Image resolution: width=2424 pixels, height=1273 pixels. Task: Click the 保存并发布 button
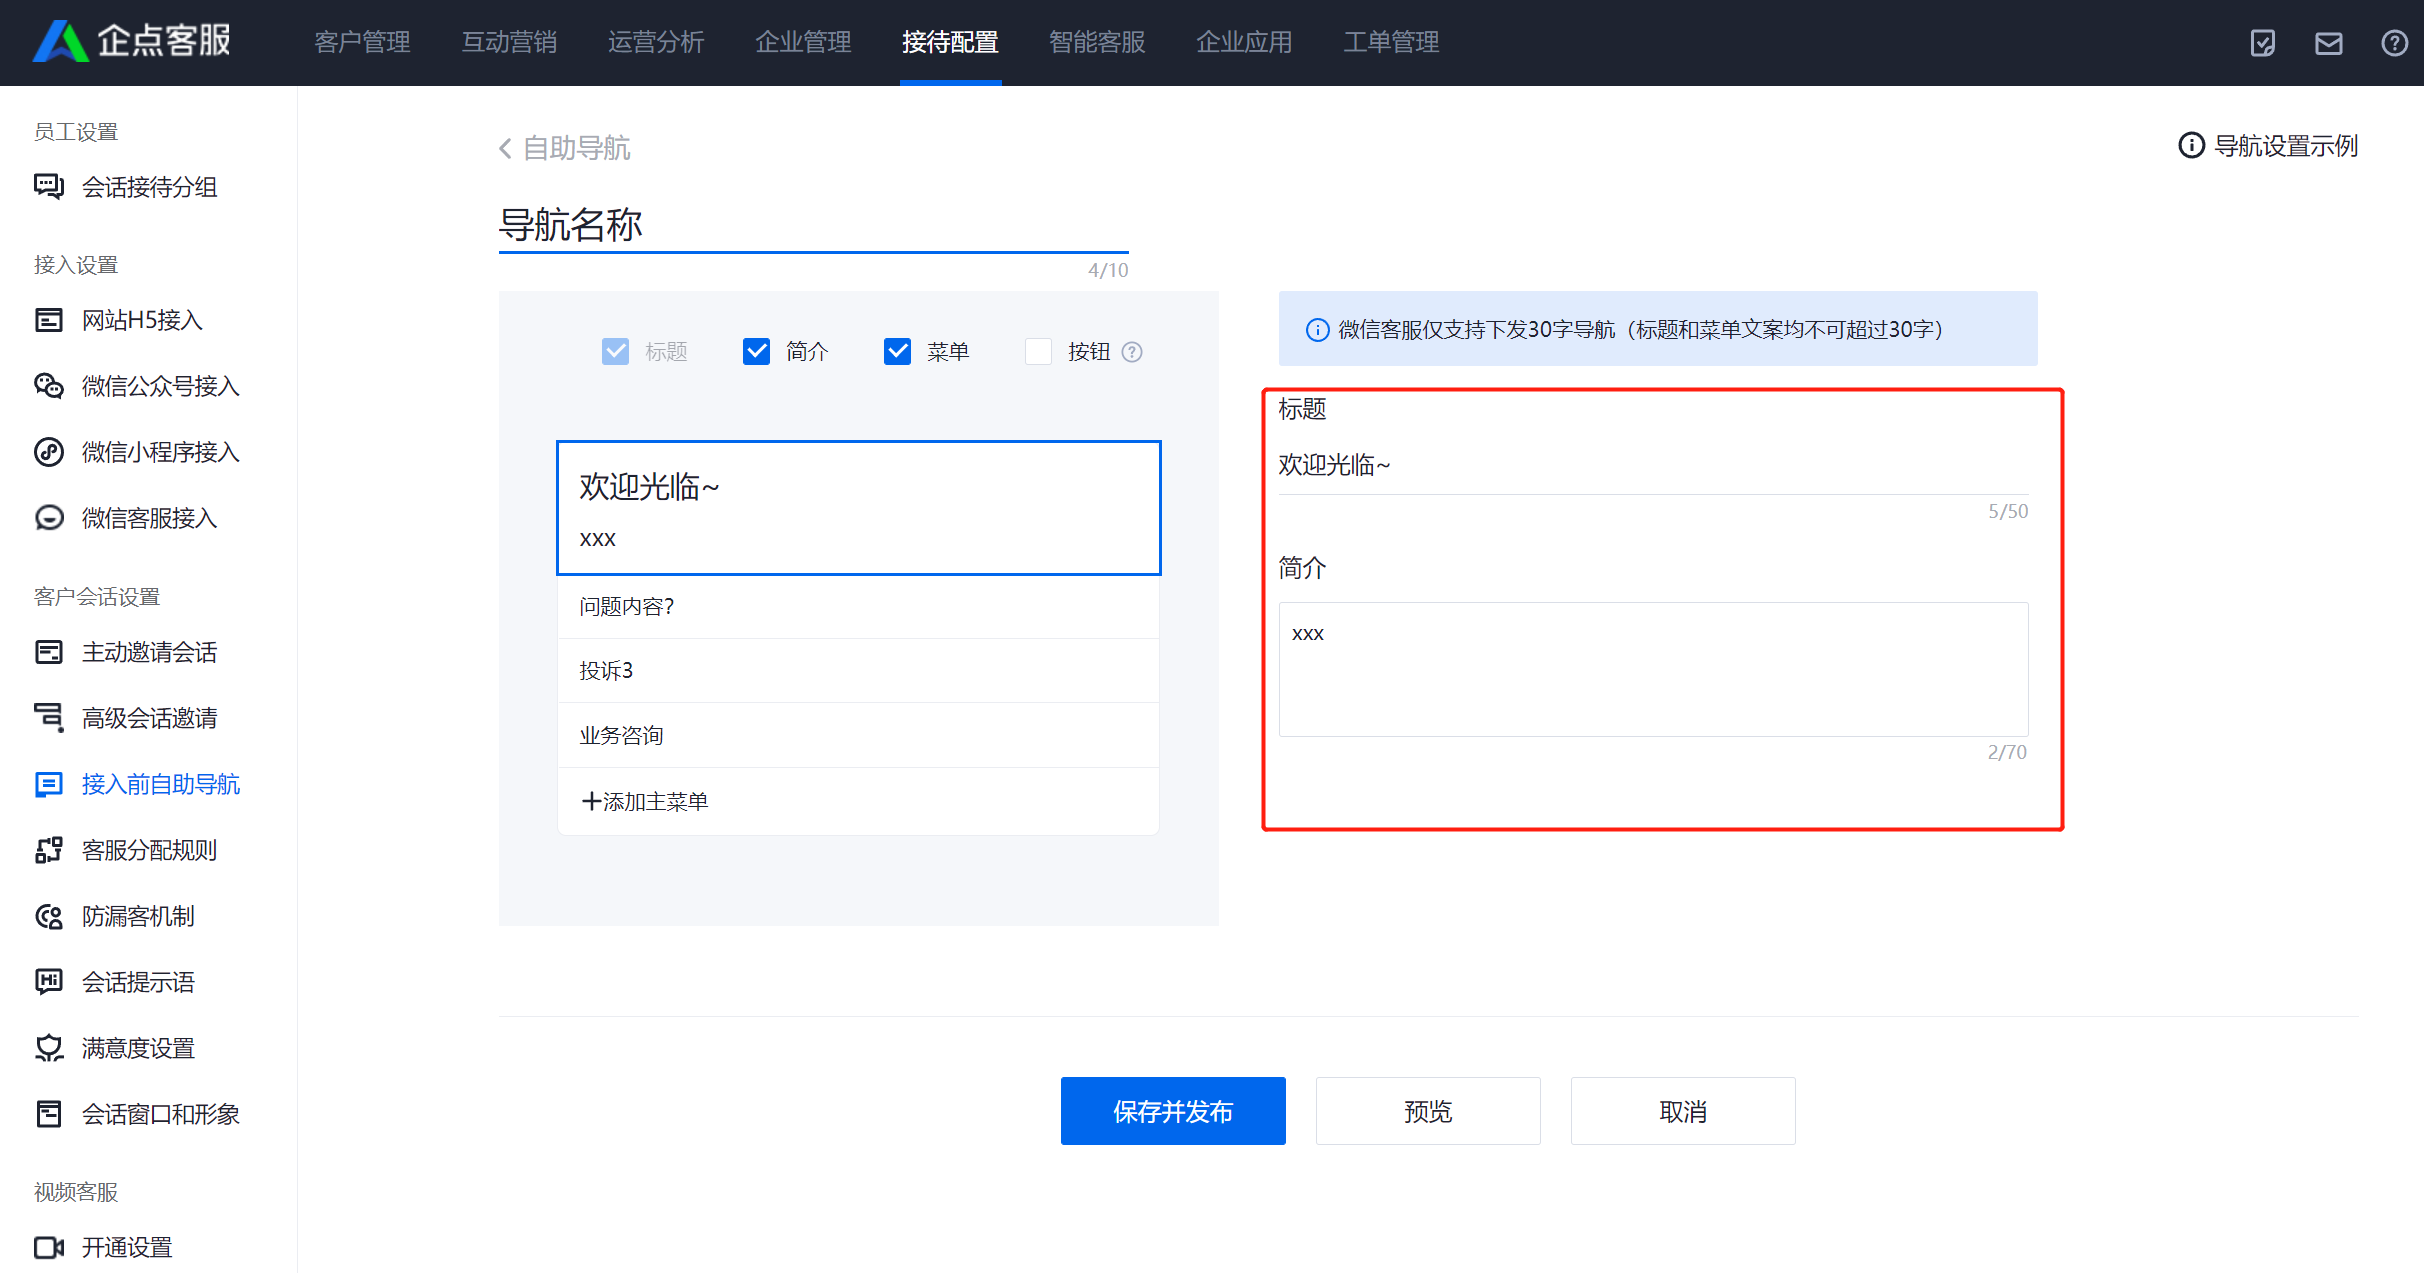pyautogui.click(x=1172, y=1111)
